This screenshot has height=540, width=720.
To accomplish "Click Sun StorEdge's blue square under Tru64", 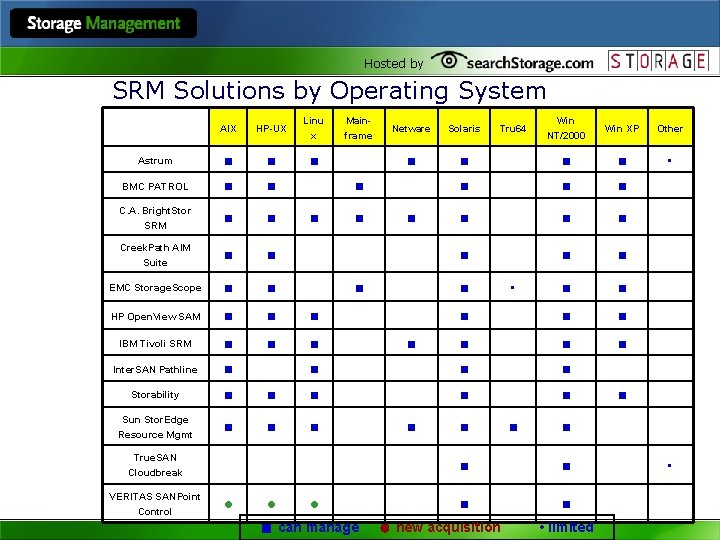I will 513,428.
